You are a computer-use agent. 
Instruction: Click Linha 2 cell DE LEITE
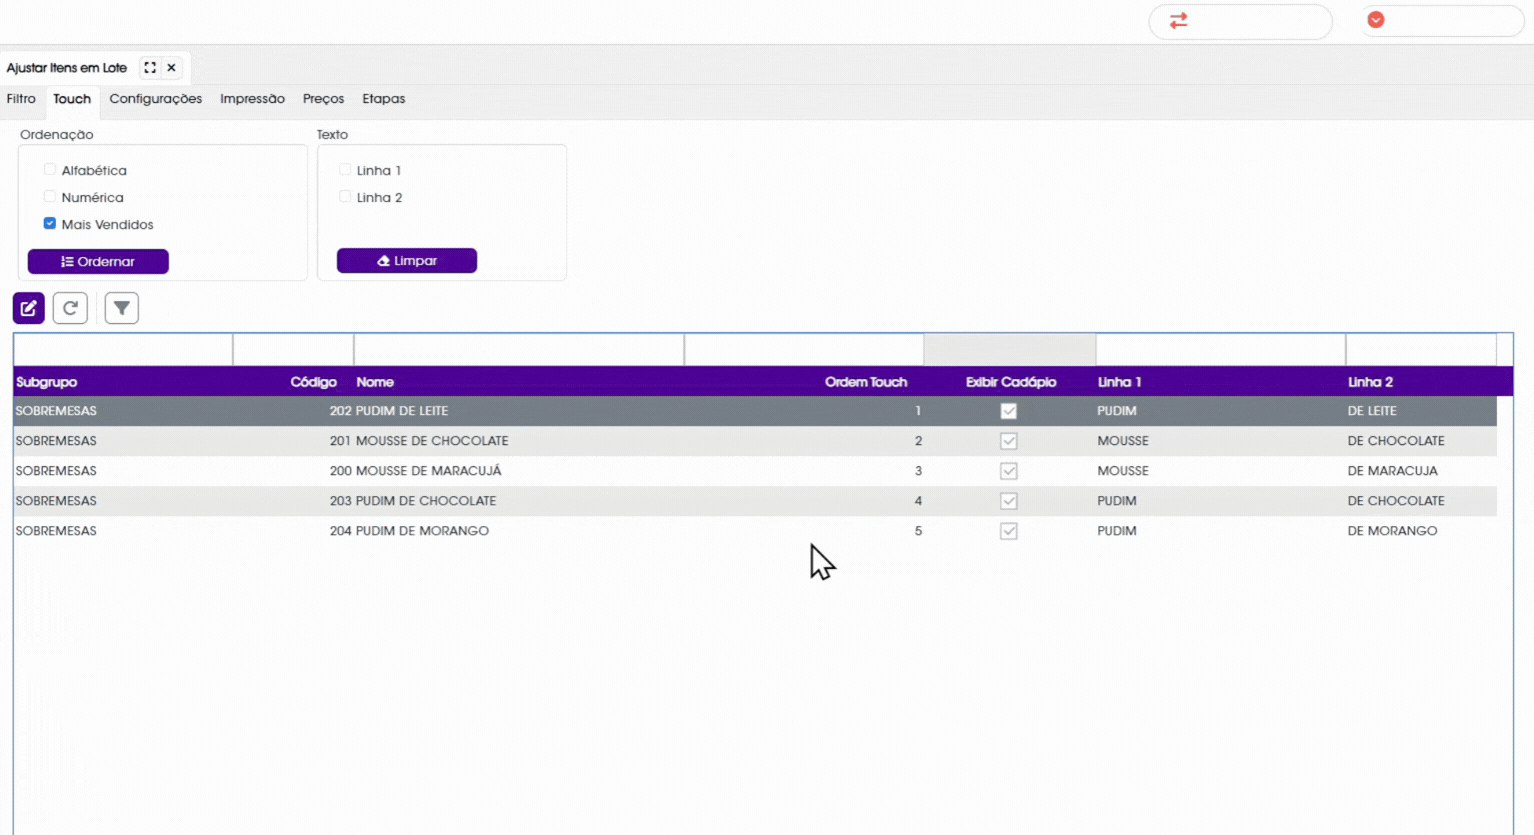pos(1372,411)
